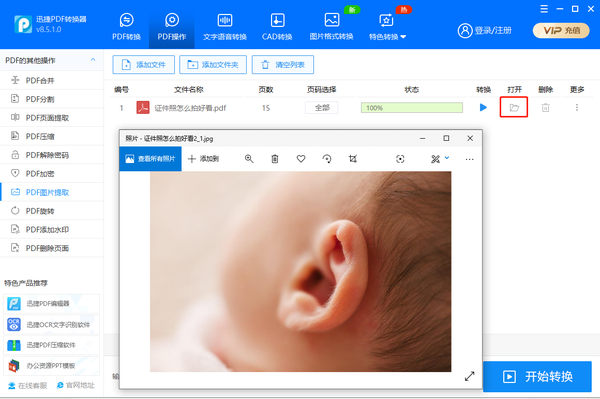Open the output folder icon in file row
Viewport: 600px width, 399px height.
pos(514,107)
